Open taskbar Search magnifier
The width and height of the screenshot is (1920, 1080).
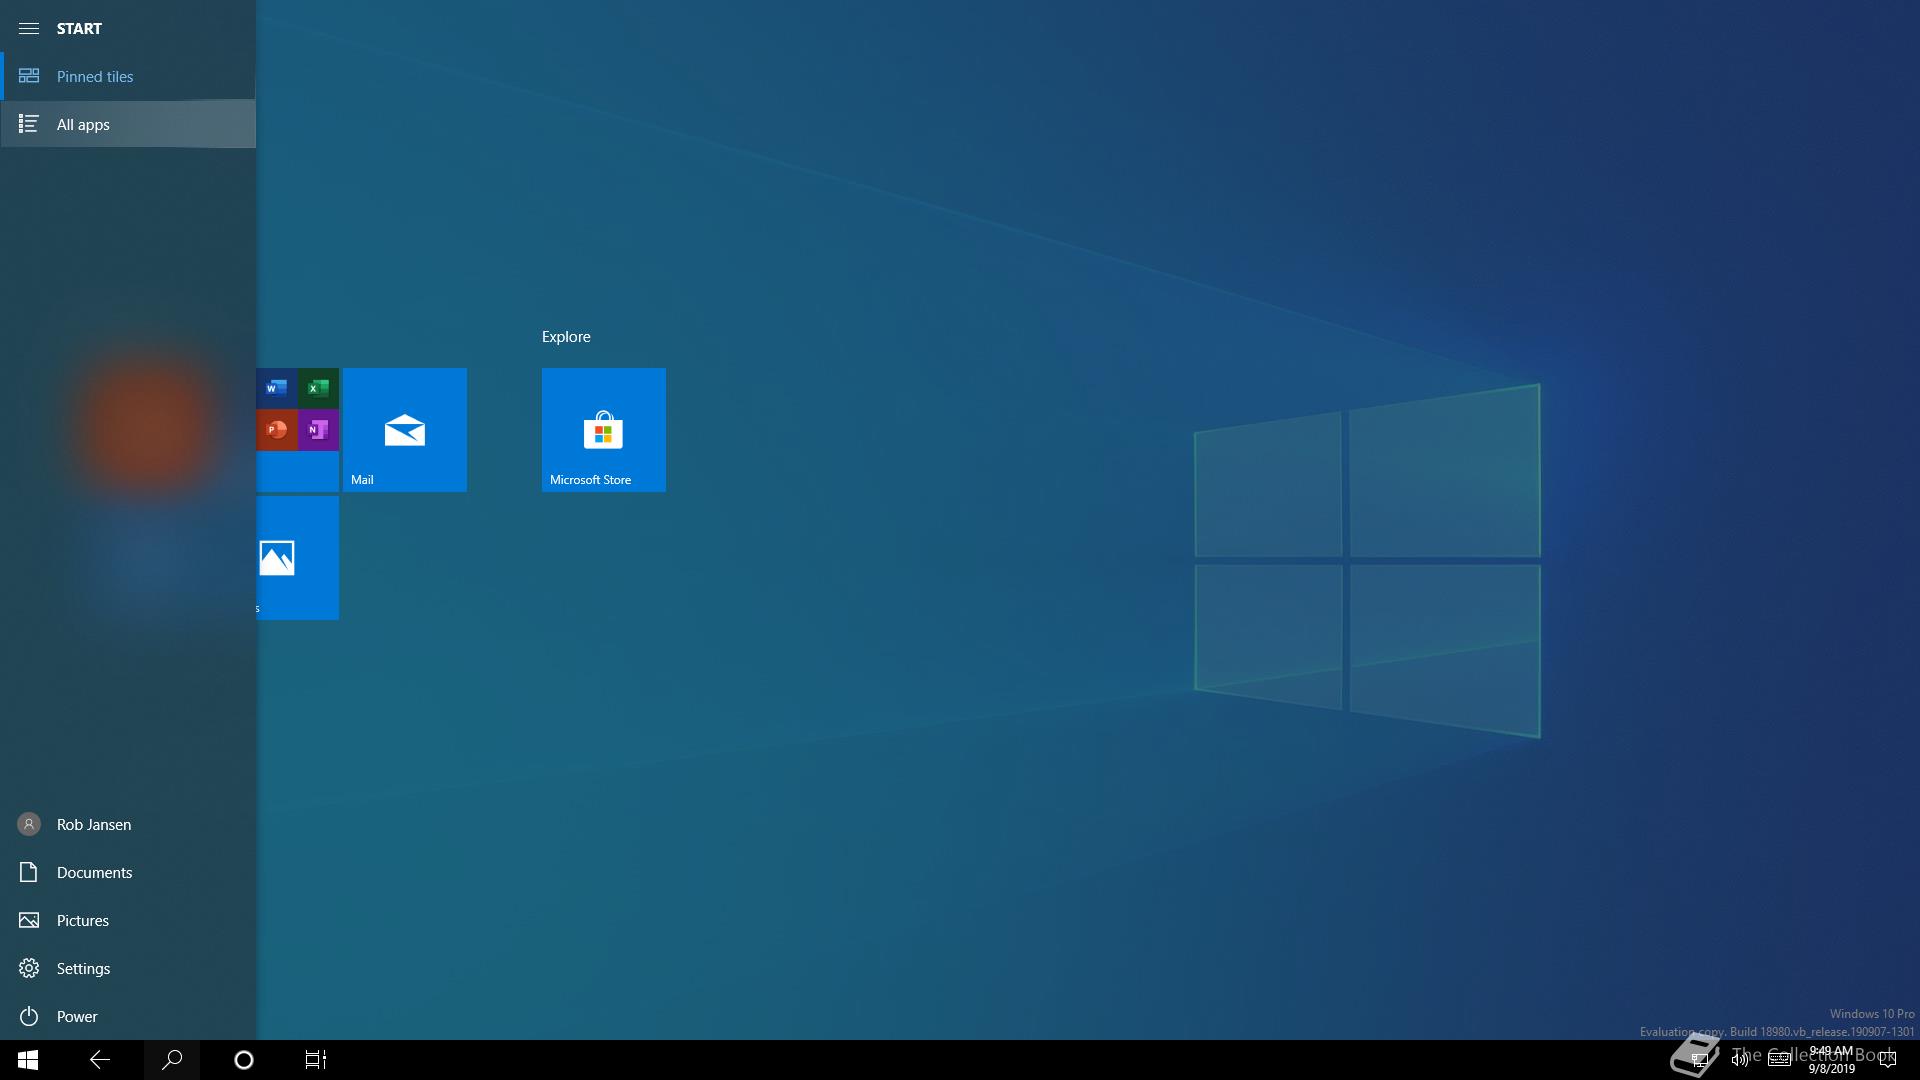[x=172, y=1060]
